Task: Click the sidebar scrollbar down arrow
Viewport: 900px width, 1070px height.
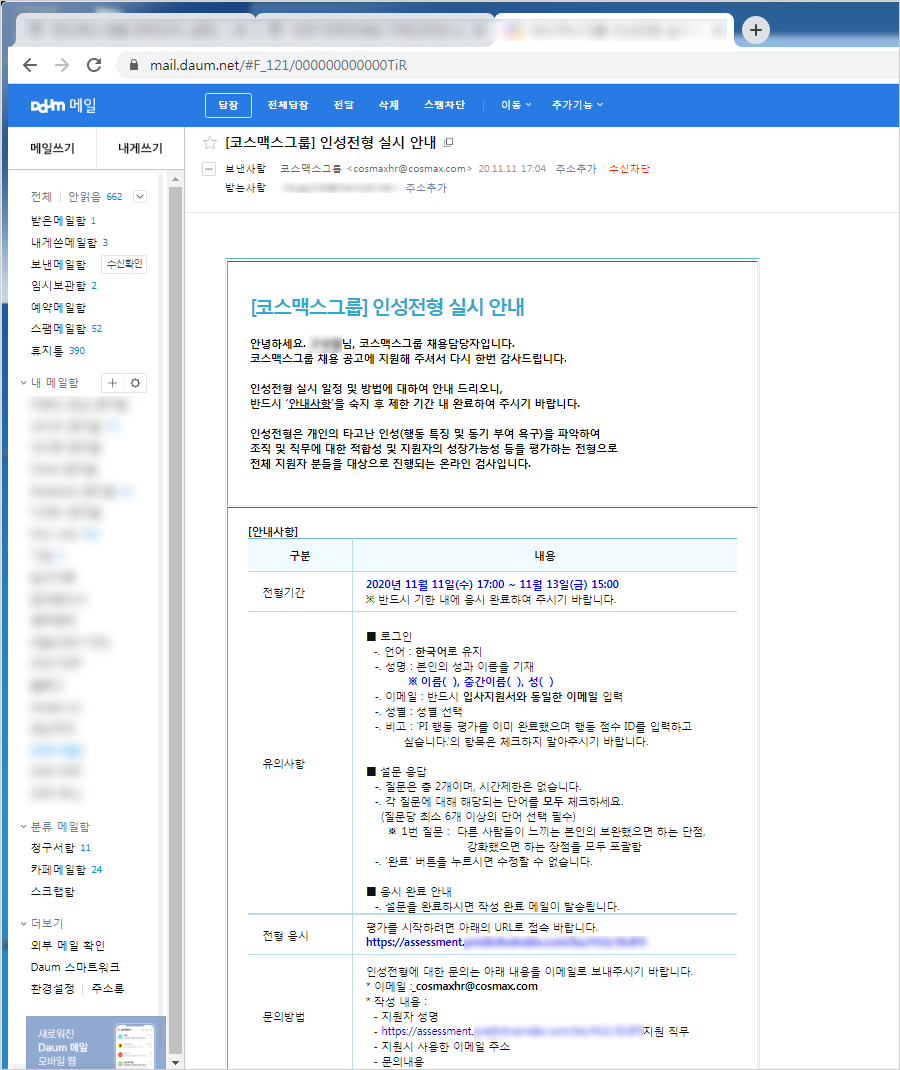Action: click(x=175, y=1062)
